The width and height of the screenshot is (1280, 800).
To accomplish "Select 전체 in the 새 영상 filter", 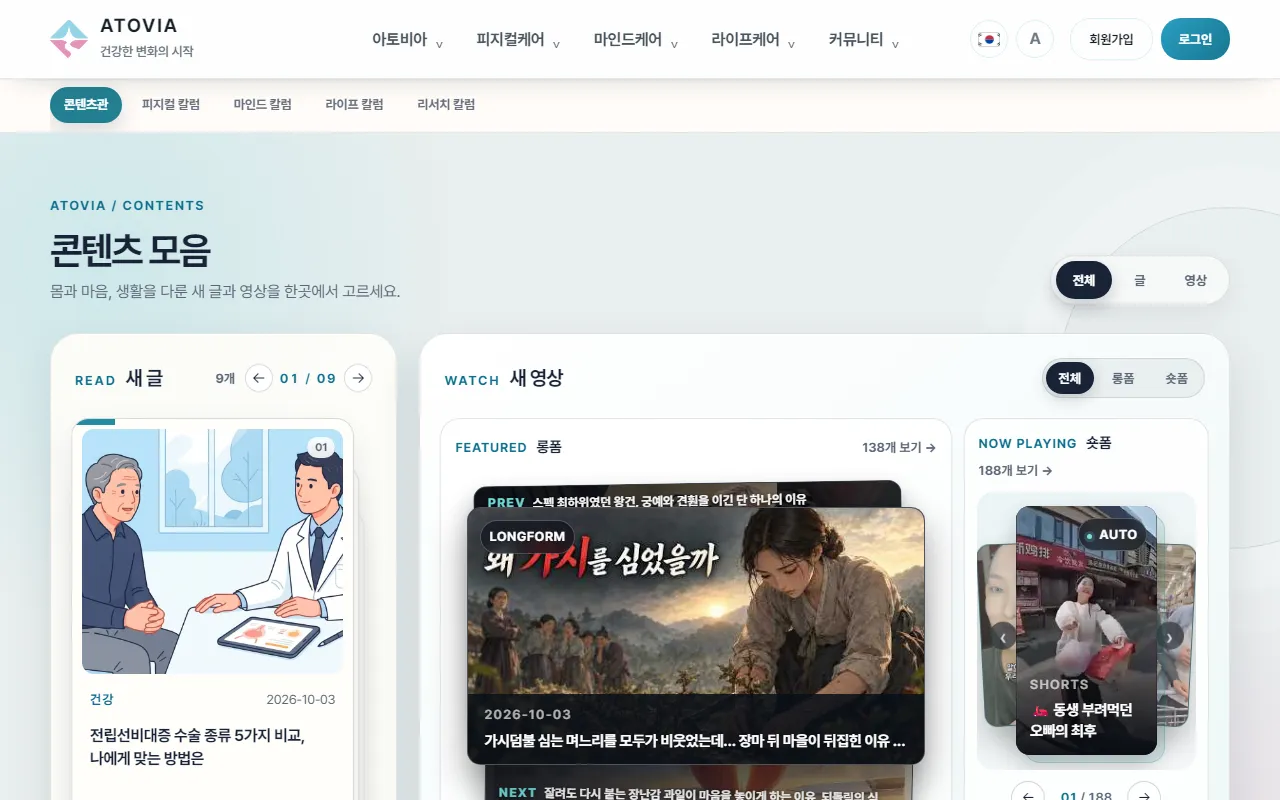I will (1070, 378).
